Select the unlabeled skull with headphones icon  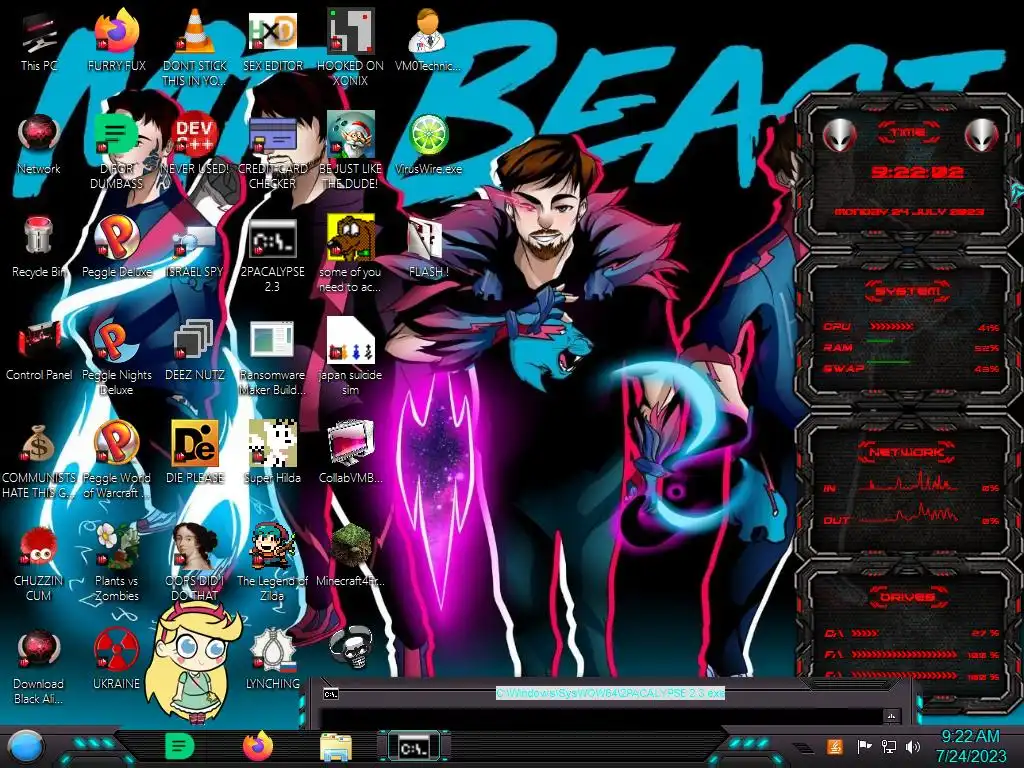point(351,648)
